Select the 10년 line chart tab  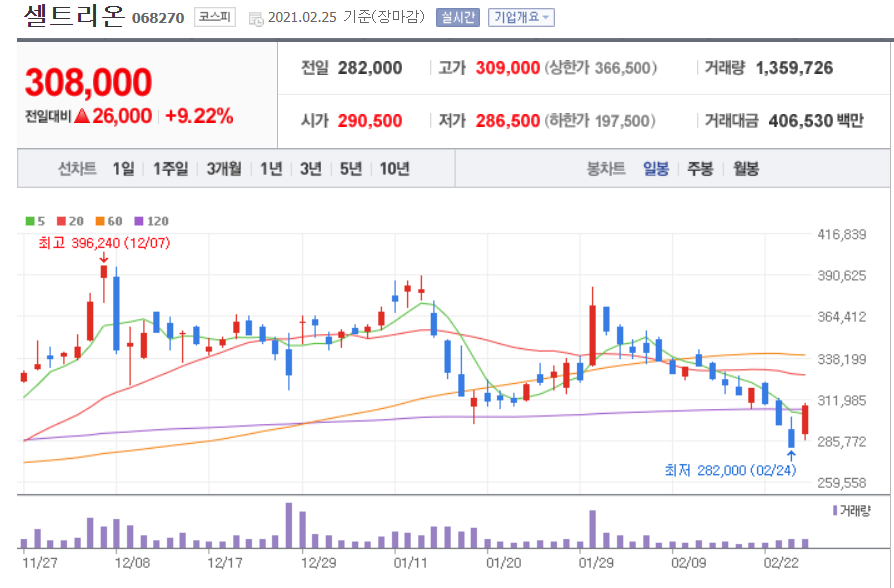pyautogui.click(x=395, y=169)
